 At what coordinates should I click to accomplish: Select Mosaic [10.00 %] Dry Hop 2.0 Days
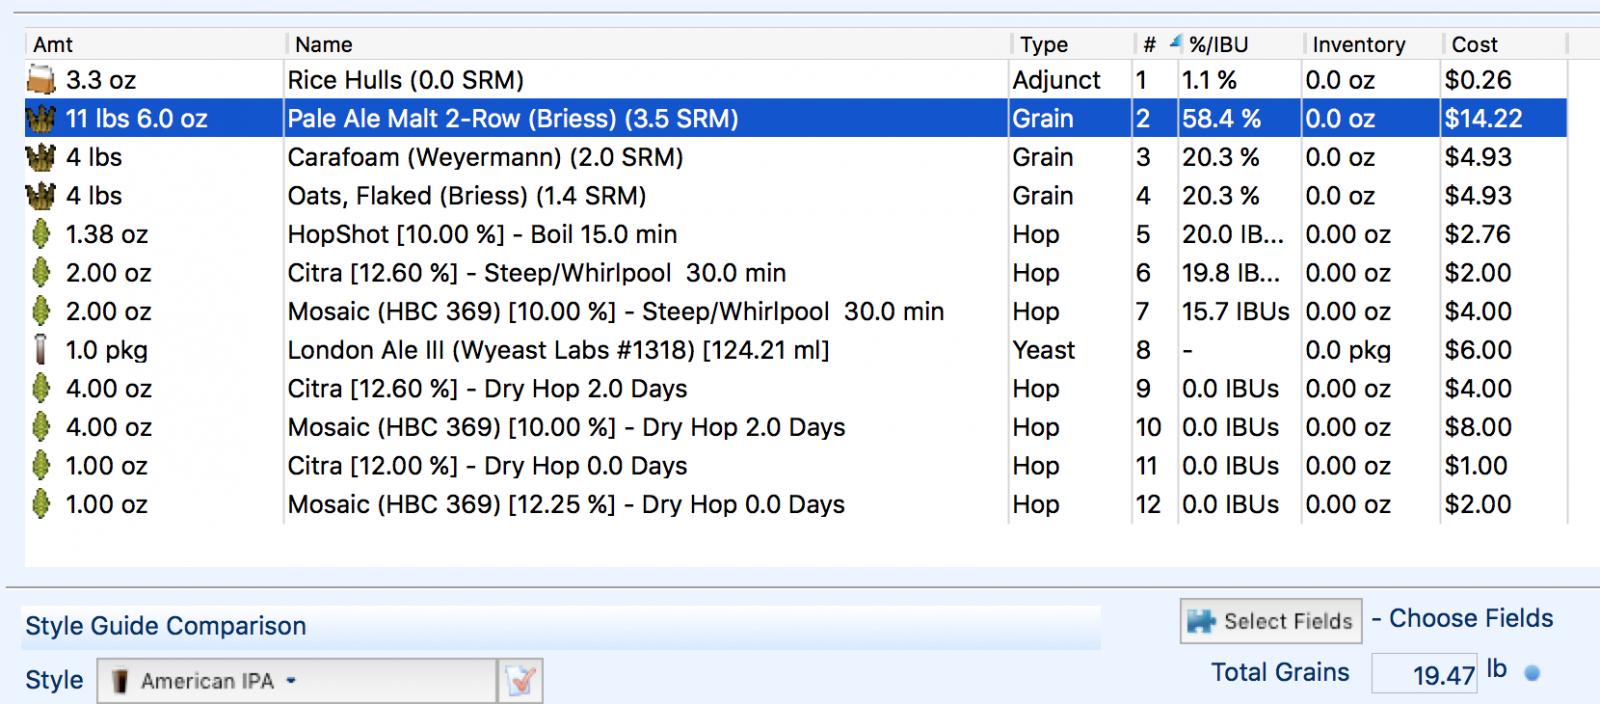(x=796, y=427)
